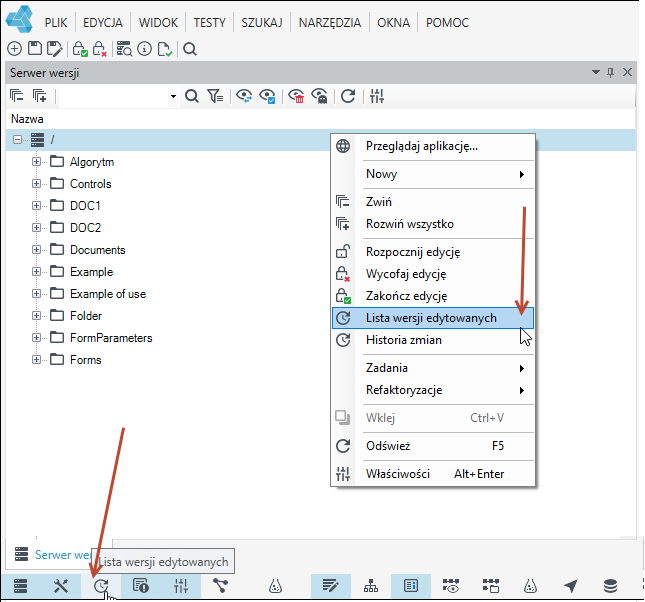Pin the Serwer wersji panel
This screenshot has height=602, width=645.
tap(610, 73)
